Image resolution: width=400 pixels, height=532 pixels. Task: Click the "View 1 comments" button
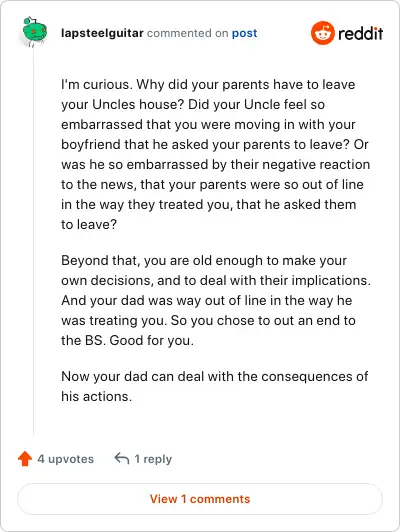(x=200, y=499)
